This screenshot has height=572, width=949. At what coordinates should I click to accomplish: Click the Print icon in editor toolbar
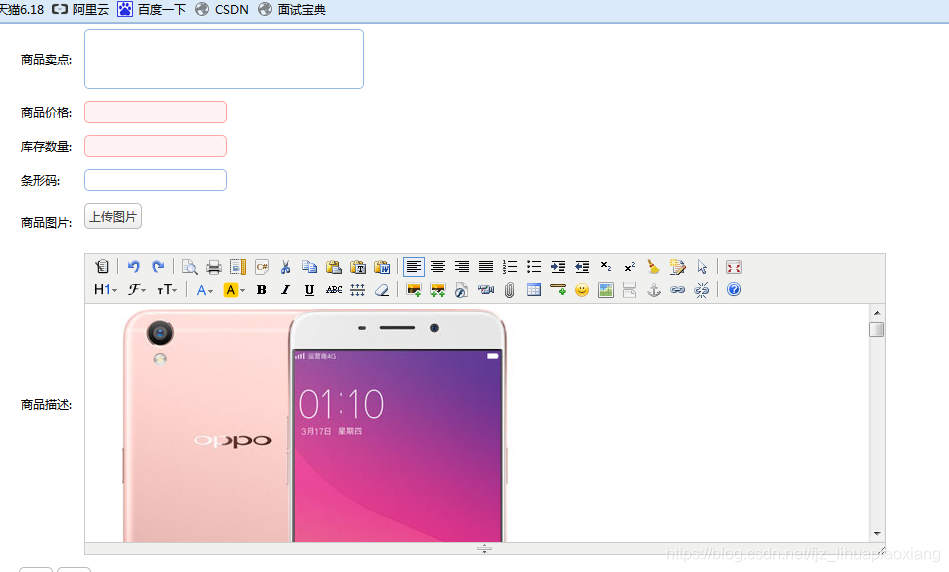[x=214, y=266]
